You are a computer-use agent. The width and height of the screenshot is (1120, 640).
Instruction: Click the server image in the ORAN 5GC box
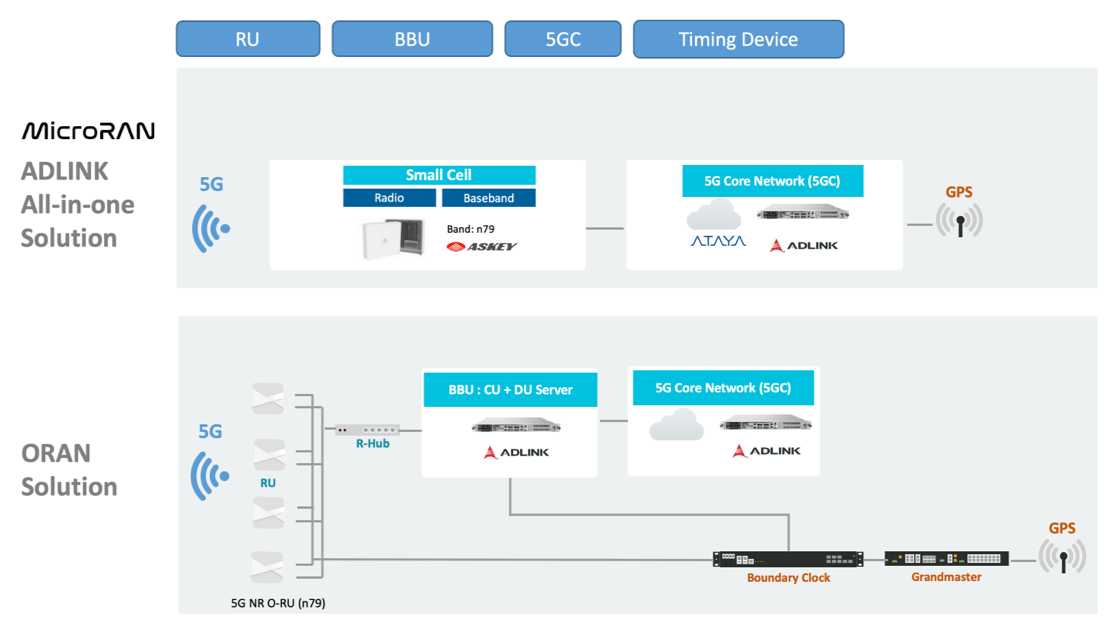pyautogui.click(x=766, y=423)
